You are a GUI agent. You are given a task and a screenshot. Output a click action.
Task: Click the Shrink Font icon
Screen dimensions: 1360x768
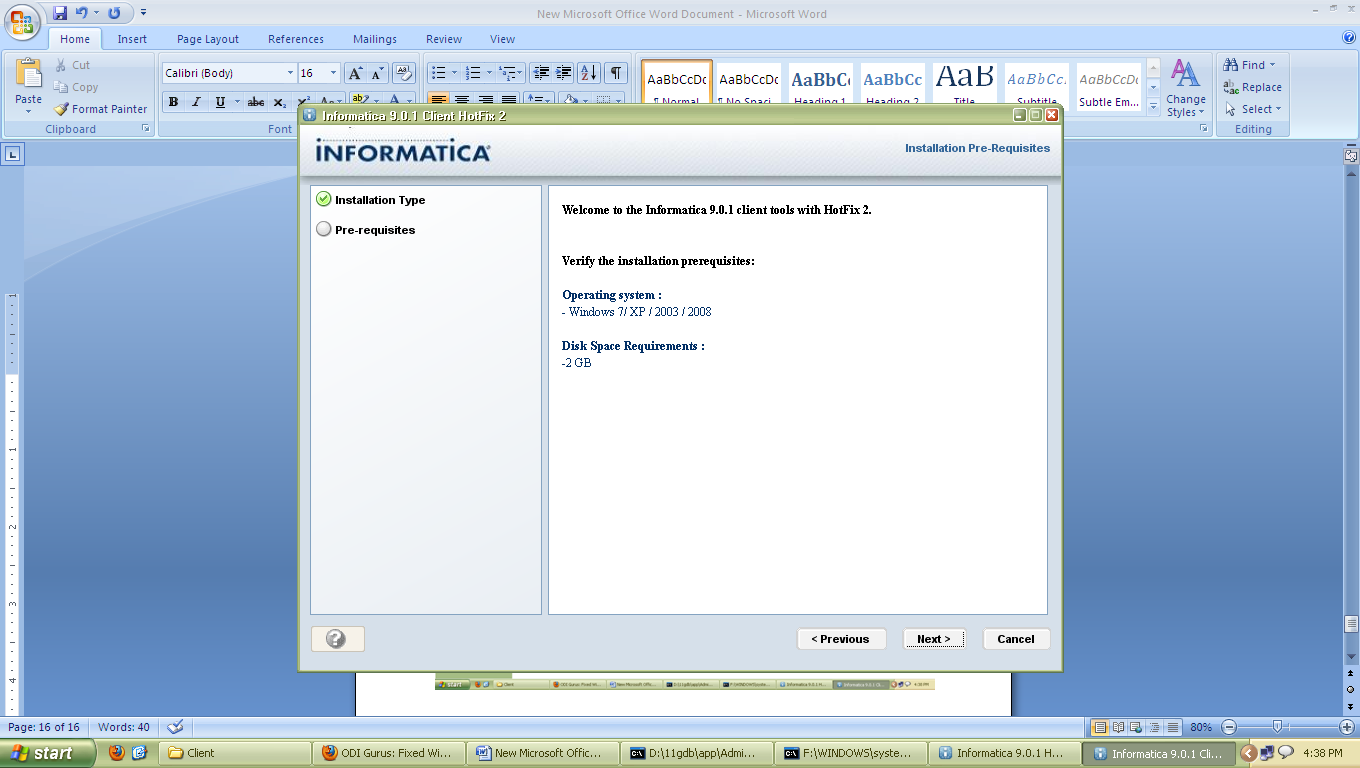click(x=377, y=73)
